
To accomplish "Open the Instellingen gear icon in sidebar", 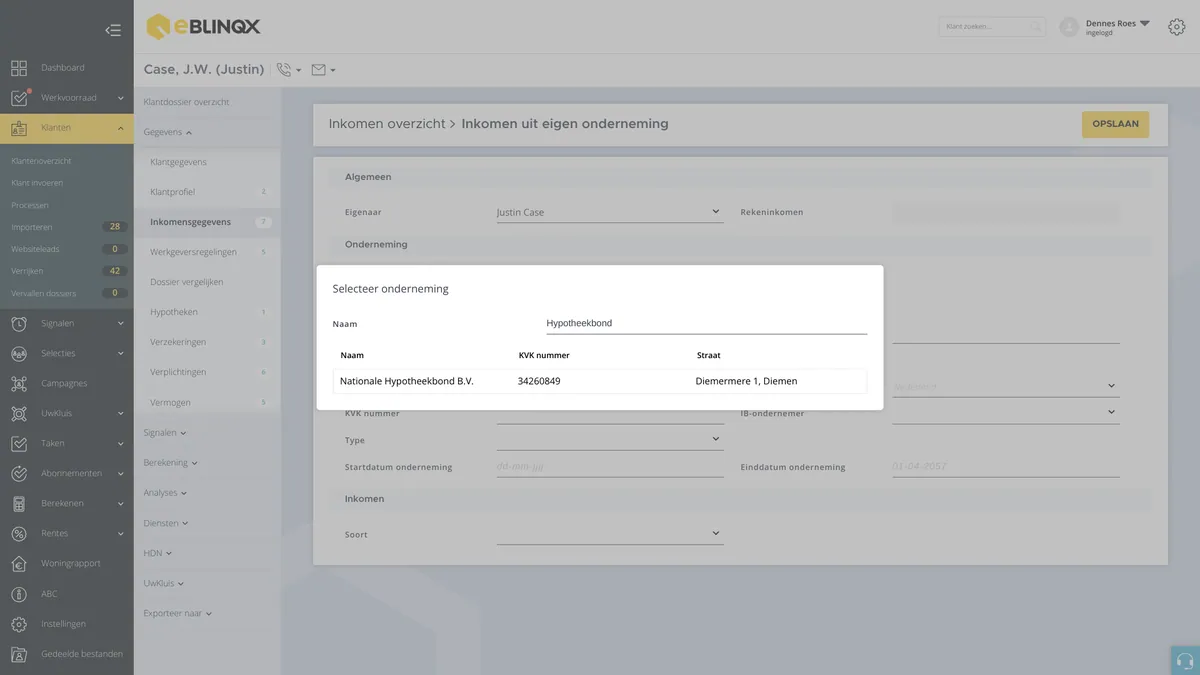I will (19, 623).
